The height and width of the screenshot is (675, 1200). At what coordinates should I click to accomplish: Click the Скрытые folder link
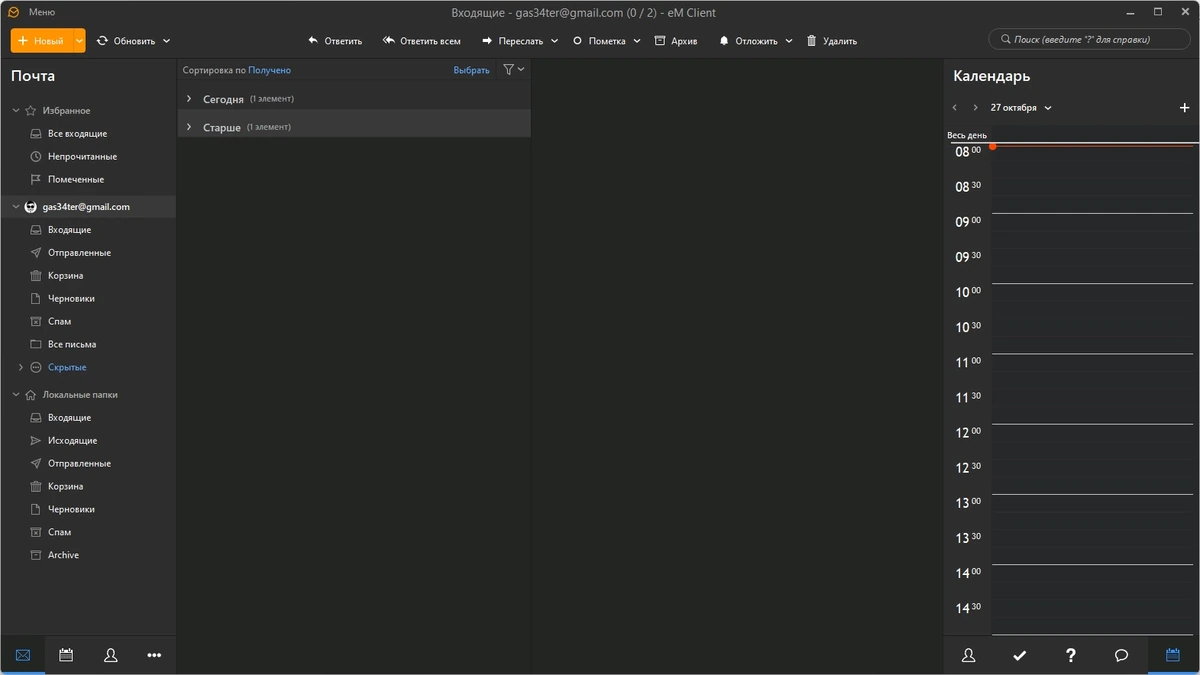[x=67, y=368]
